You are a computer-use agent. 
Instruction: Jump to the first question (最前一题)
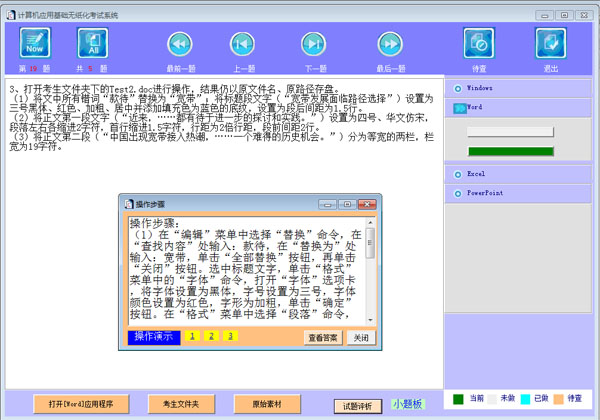click(x=180, y=44)
